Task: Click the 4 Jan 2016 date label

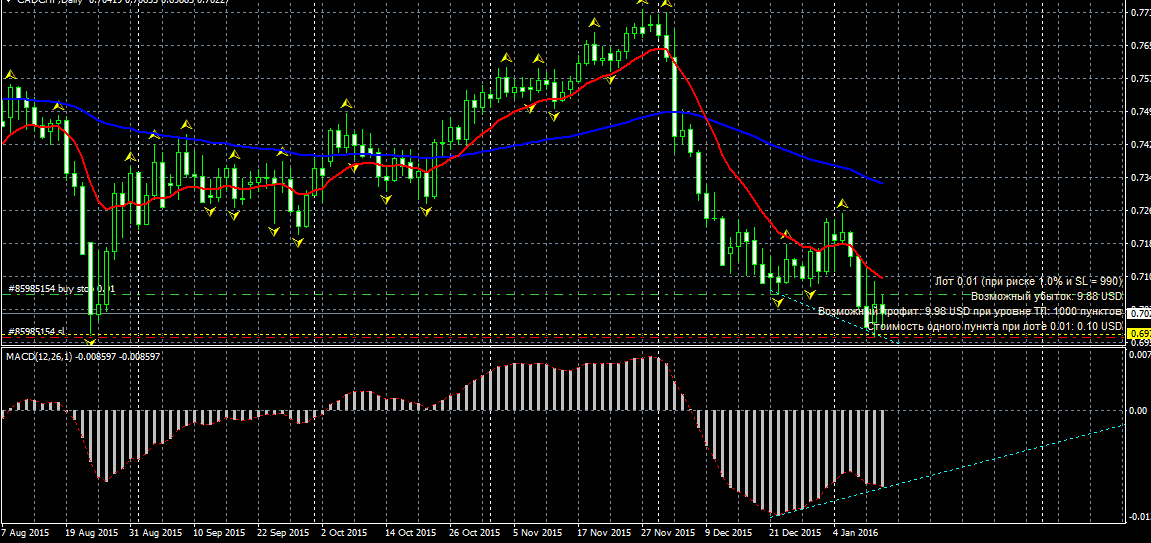Action: pos(856,532)
